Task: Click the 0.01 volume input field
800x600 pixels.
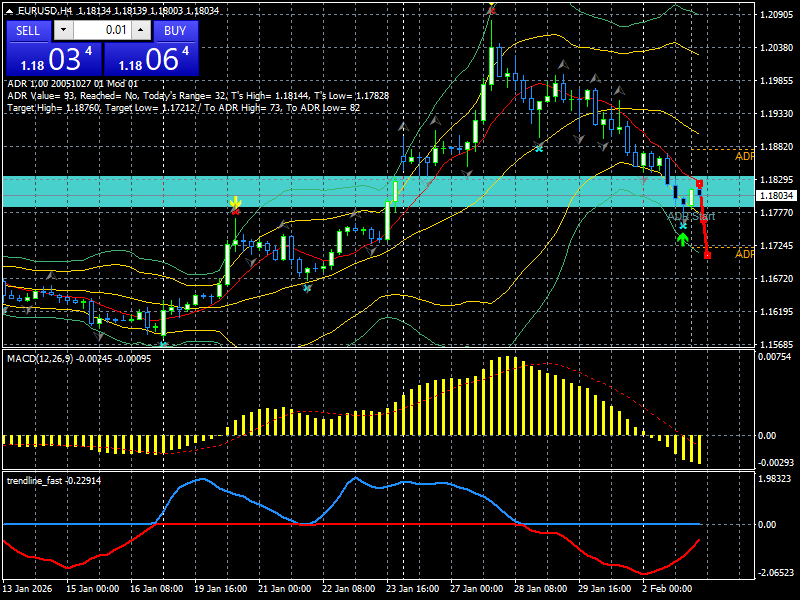Action: pos(103,30)
